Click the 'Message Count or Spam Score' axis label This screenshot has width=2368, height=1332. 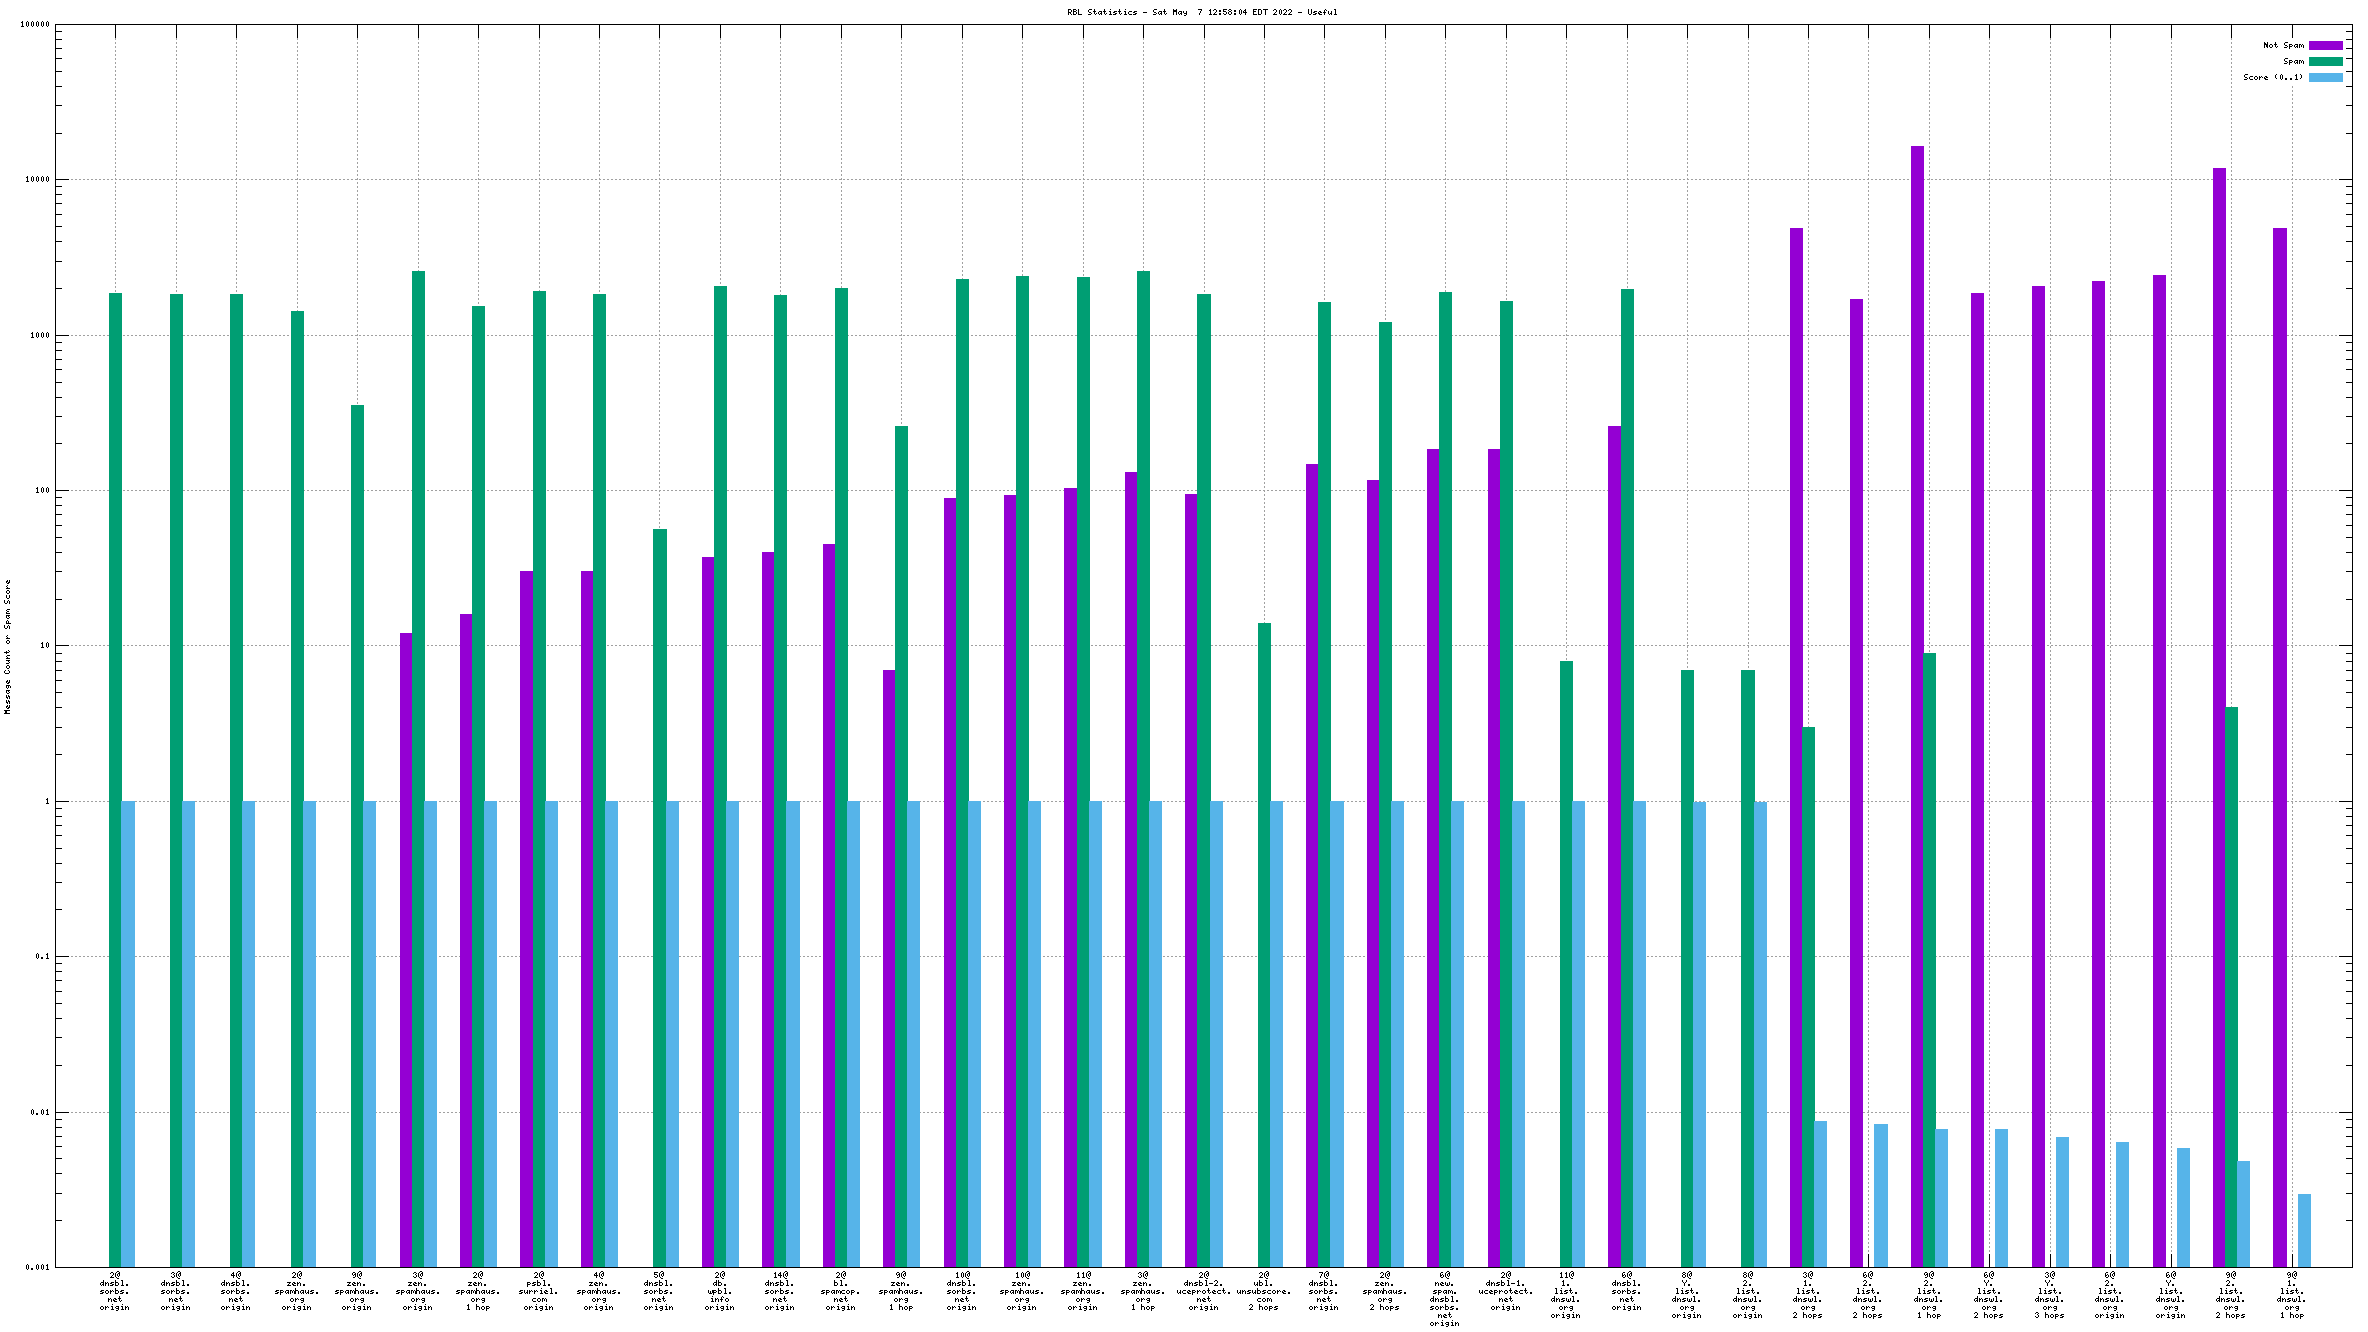coord(7,646)
